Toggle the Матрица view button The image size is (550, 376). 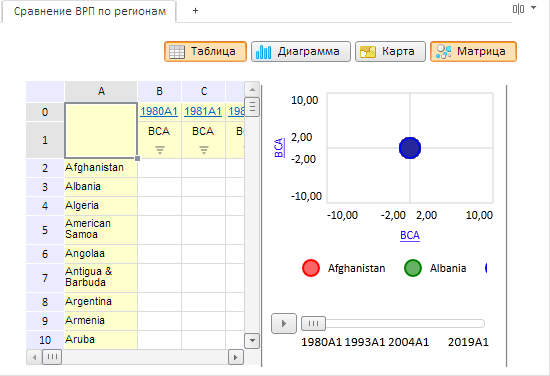click(474, 52)
